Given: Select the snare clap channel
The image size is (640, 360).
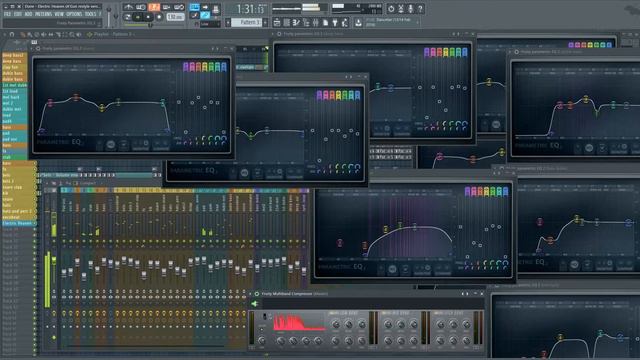Looking at the screenshot, I should 18,187.
